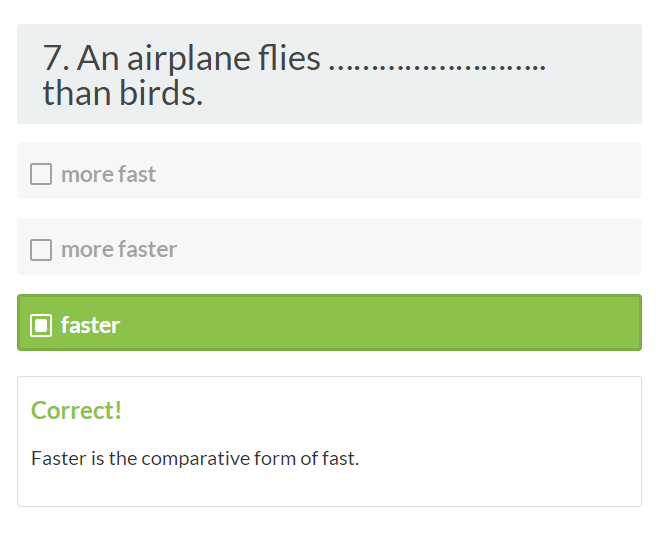Click the 'more fast' answer label
The width and height of the screenshot is (672, 533).
(x=108, y=174)
